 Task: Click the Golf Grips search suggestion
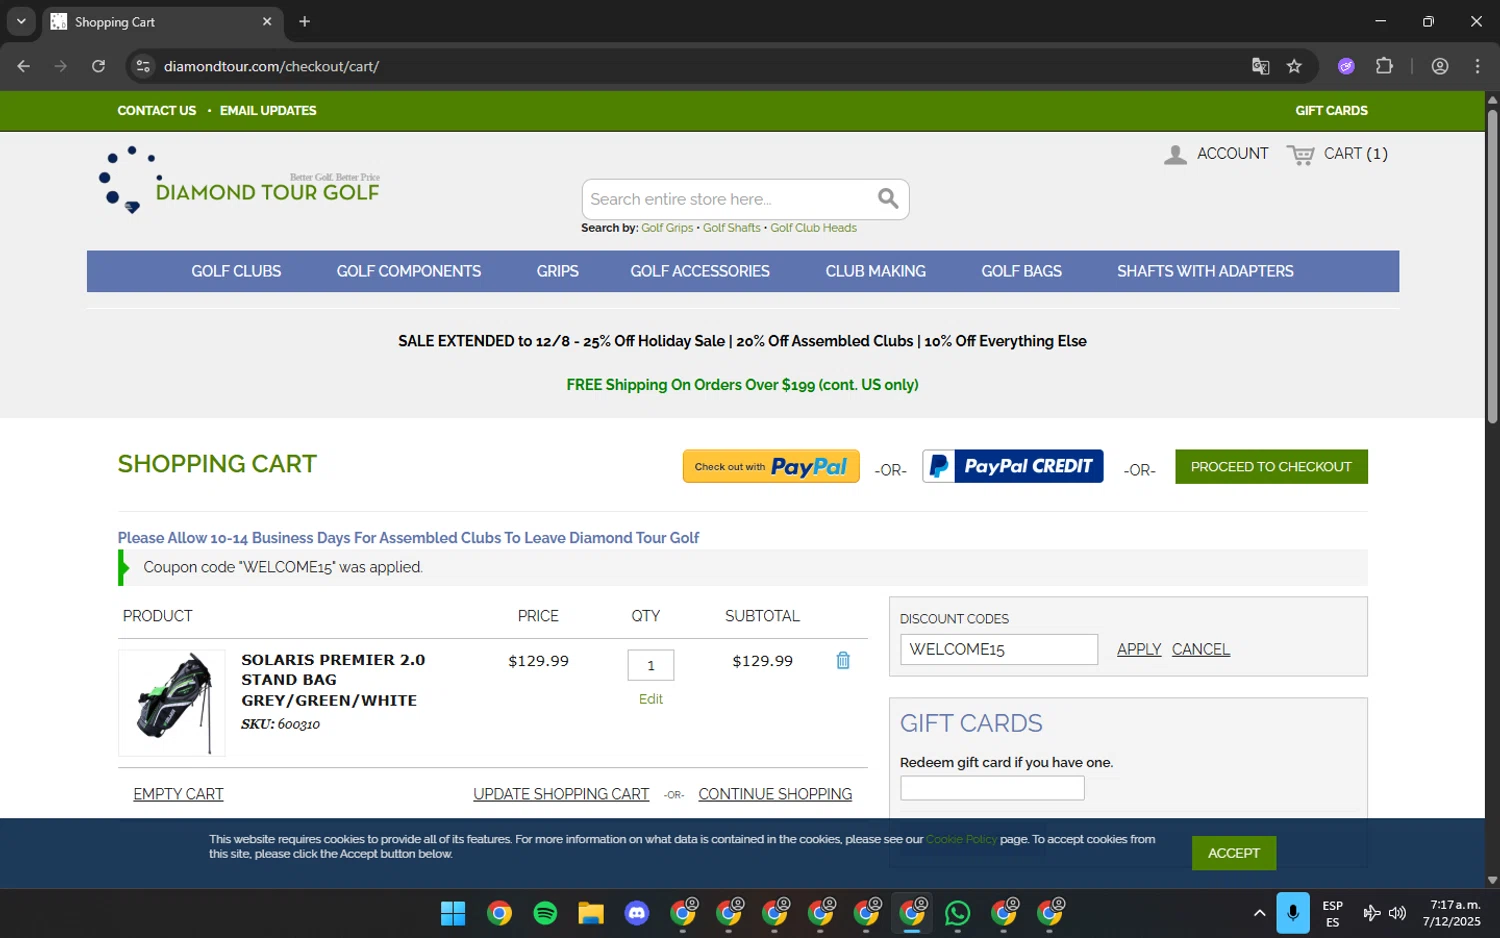pos(667,228)
